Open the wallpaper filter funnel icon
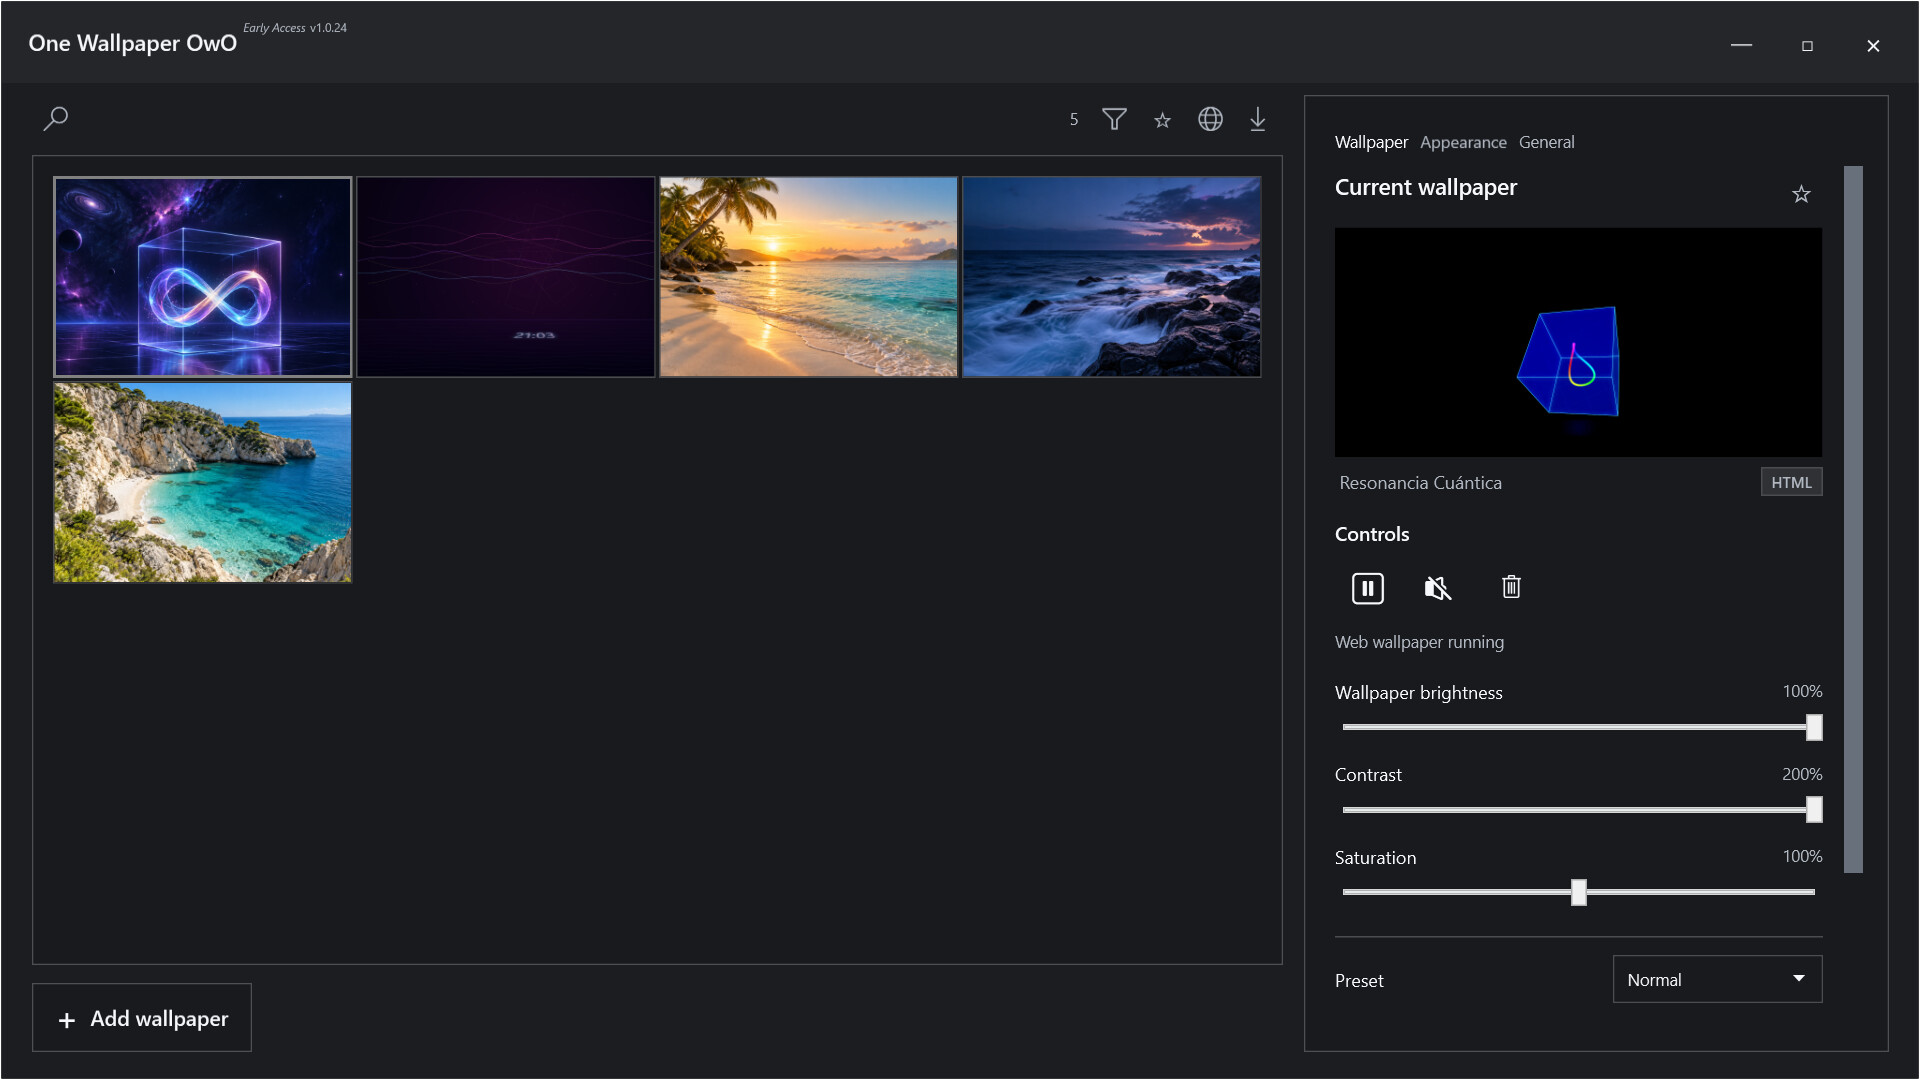1920x1080 pixels. pyautogui.click(x=1114, y=119)
